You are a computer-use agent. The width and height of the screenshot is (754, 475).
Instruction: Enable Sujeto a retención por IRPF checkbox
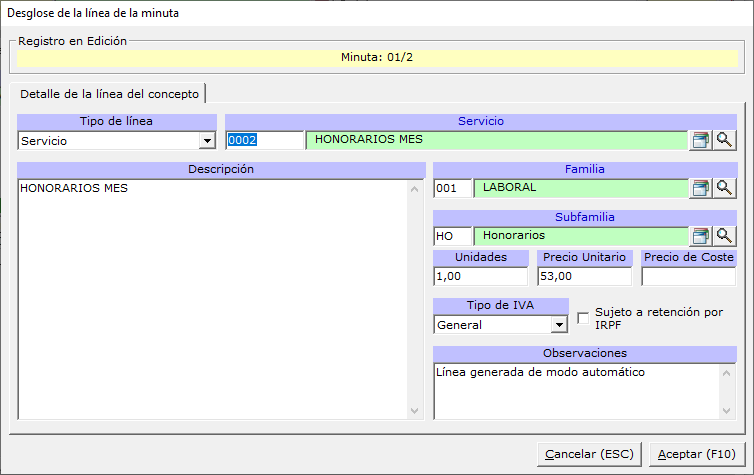(x=584, y=318)
